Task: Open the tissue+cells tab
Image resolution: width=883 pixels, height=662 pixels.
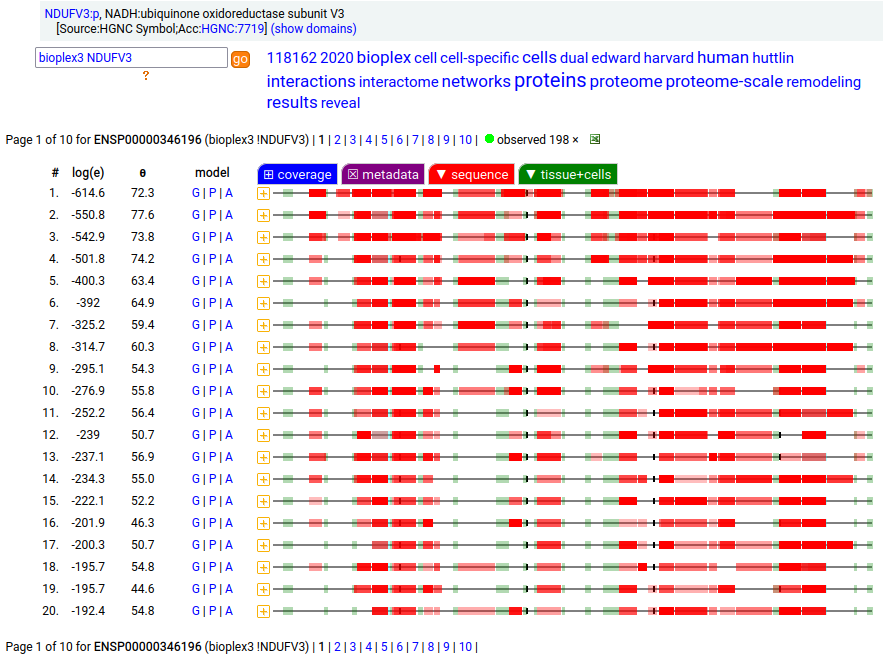Action: point(568,175)
